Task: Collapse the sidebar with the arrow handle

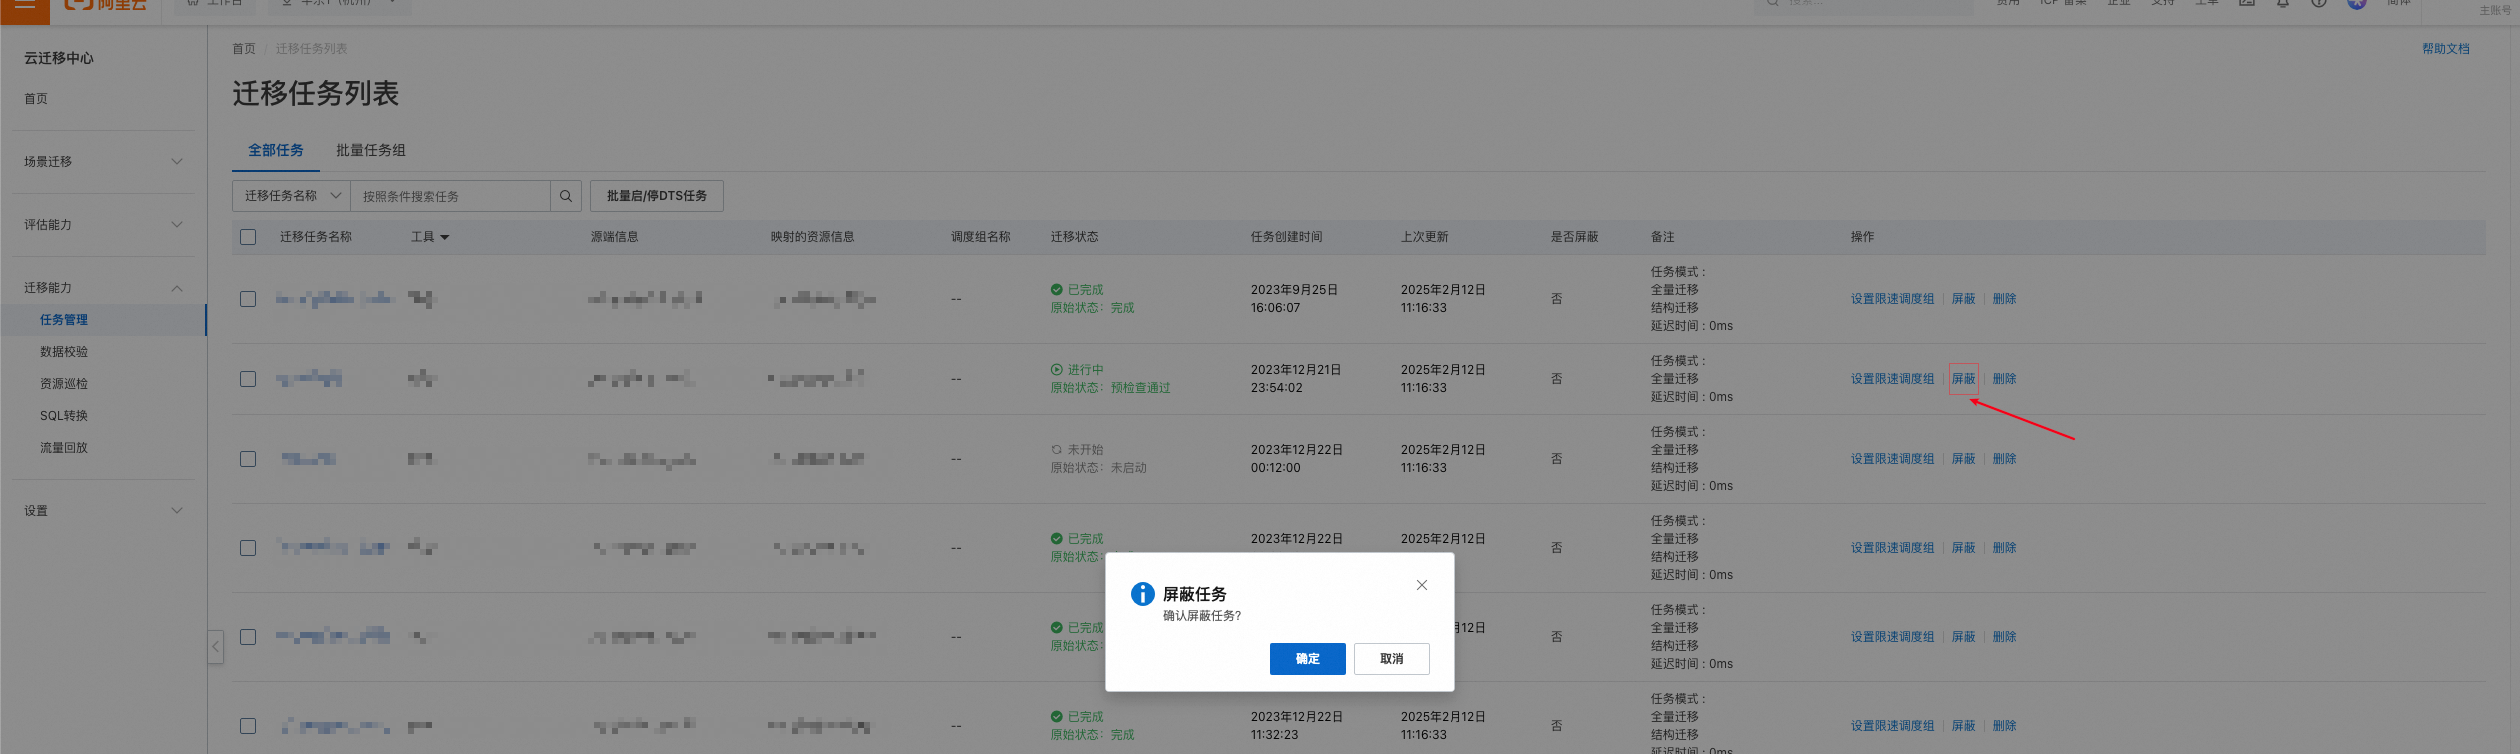Action: click(x=215, y=646)
